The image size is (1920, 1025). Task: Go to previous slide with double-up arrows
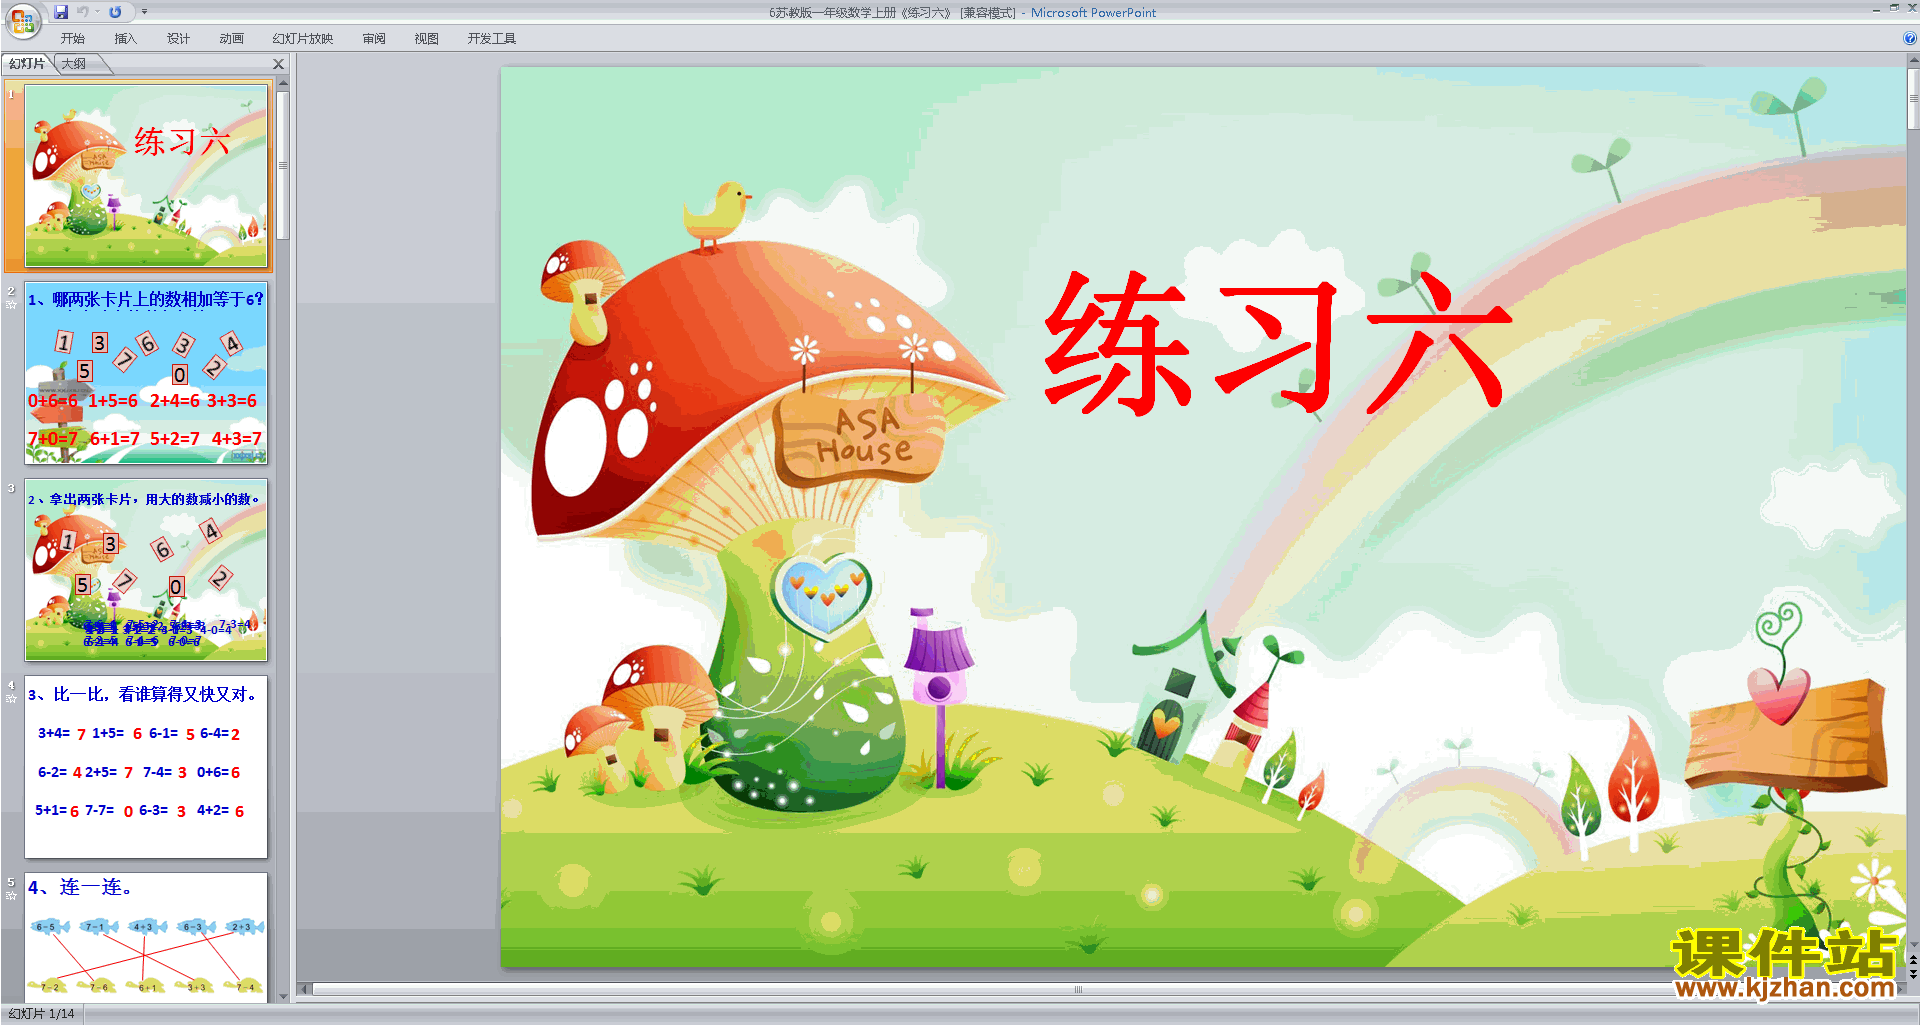coord(1913,959)
